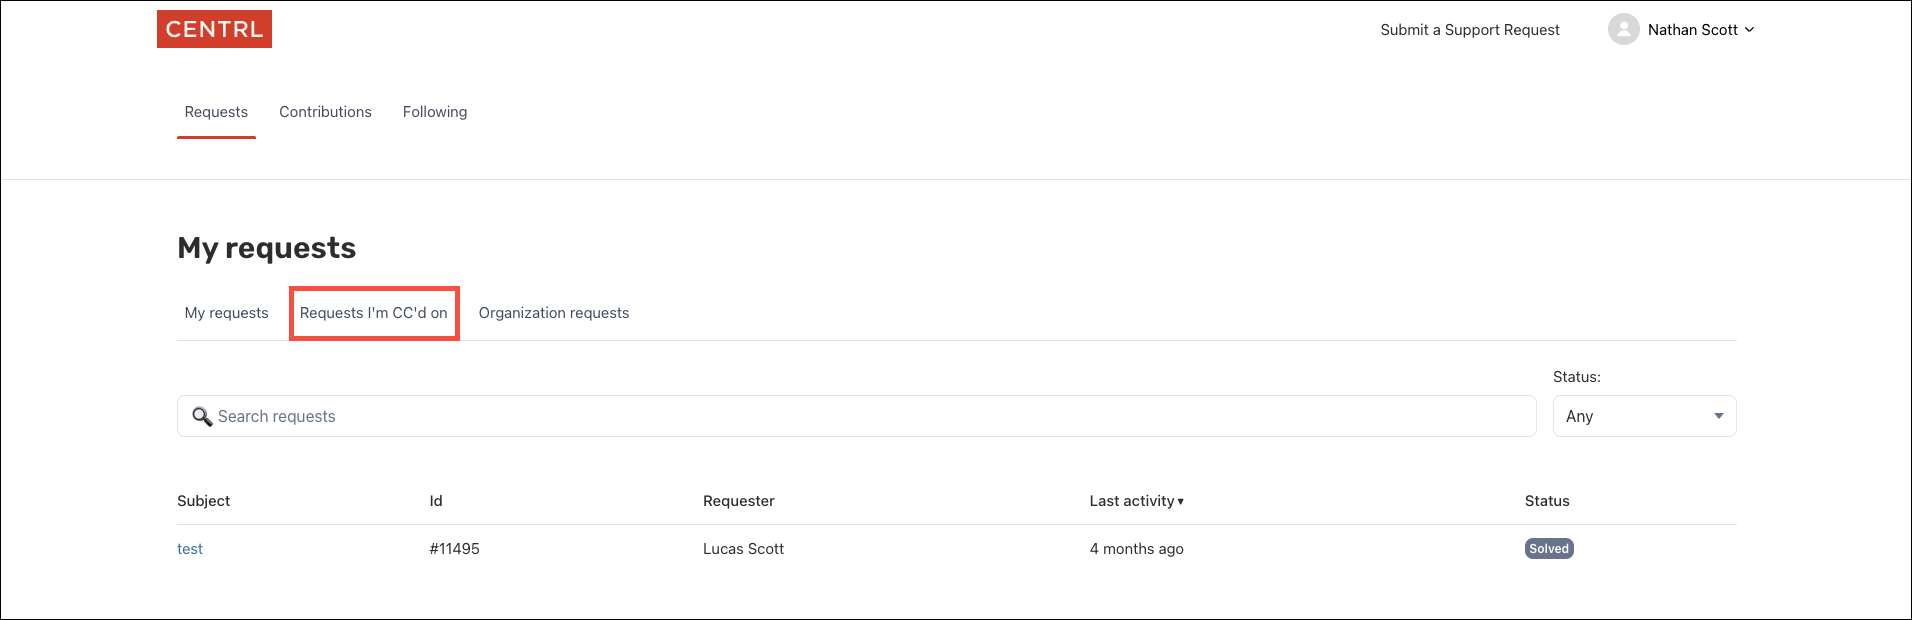View Organization requests tab
This screenshot has width=1912, height=620.
(554, 313)
